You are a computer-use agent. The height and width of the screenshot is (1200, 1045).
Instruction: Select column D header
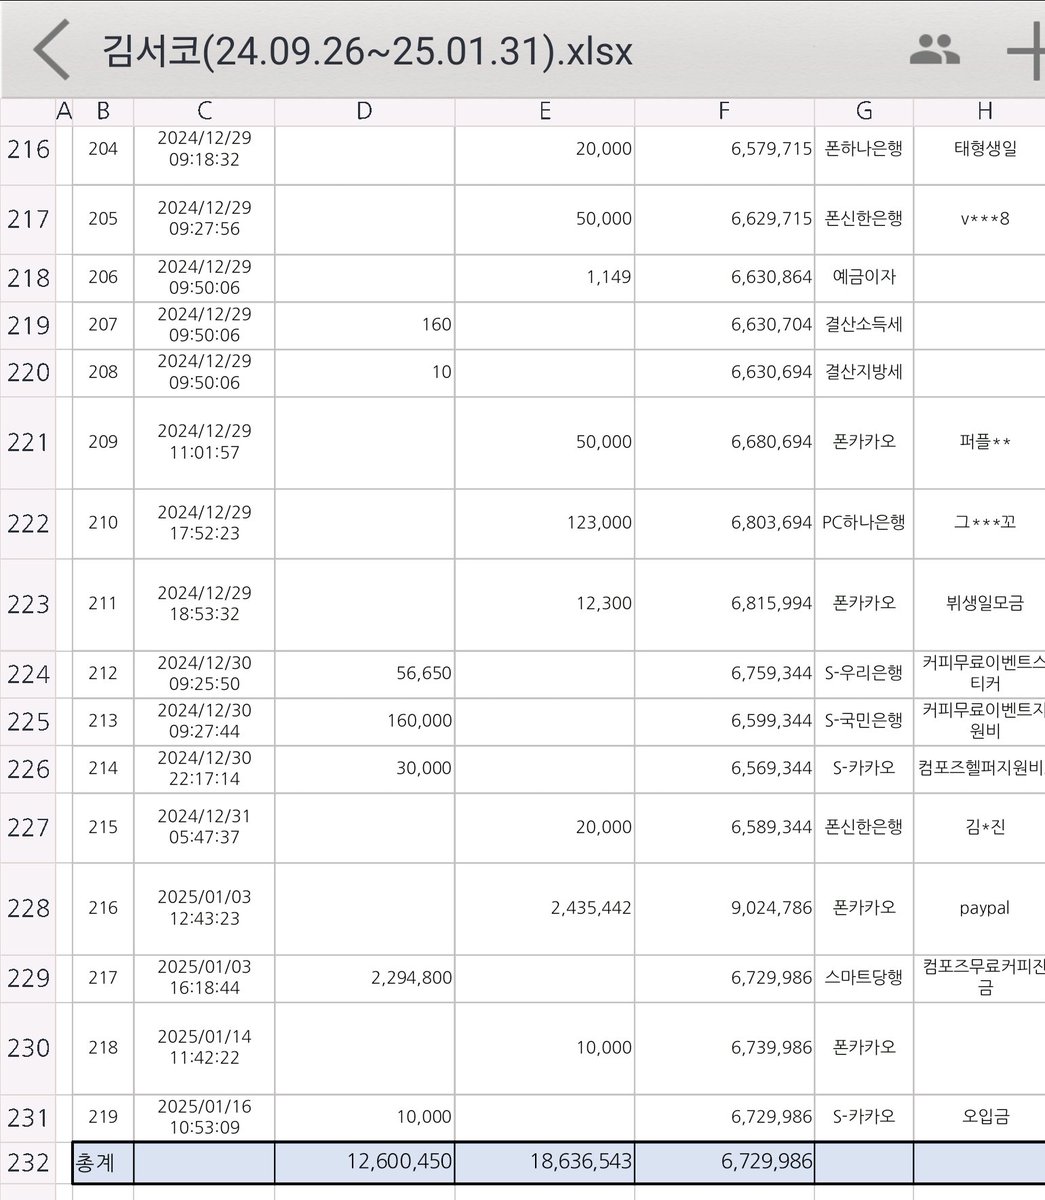tap(364, 111)
